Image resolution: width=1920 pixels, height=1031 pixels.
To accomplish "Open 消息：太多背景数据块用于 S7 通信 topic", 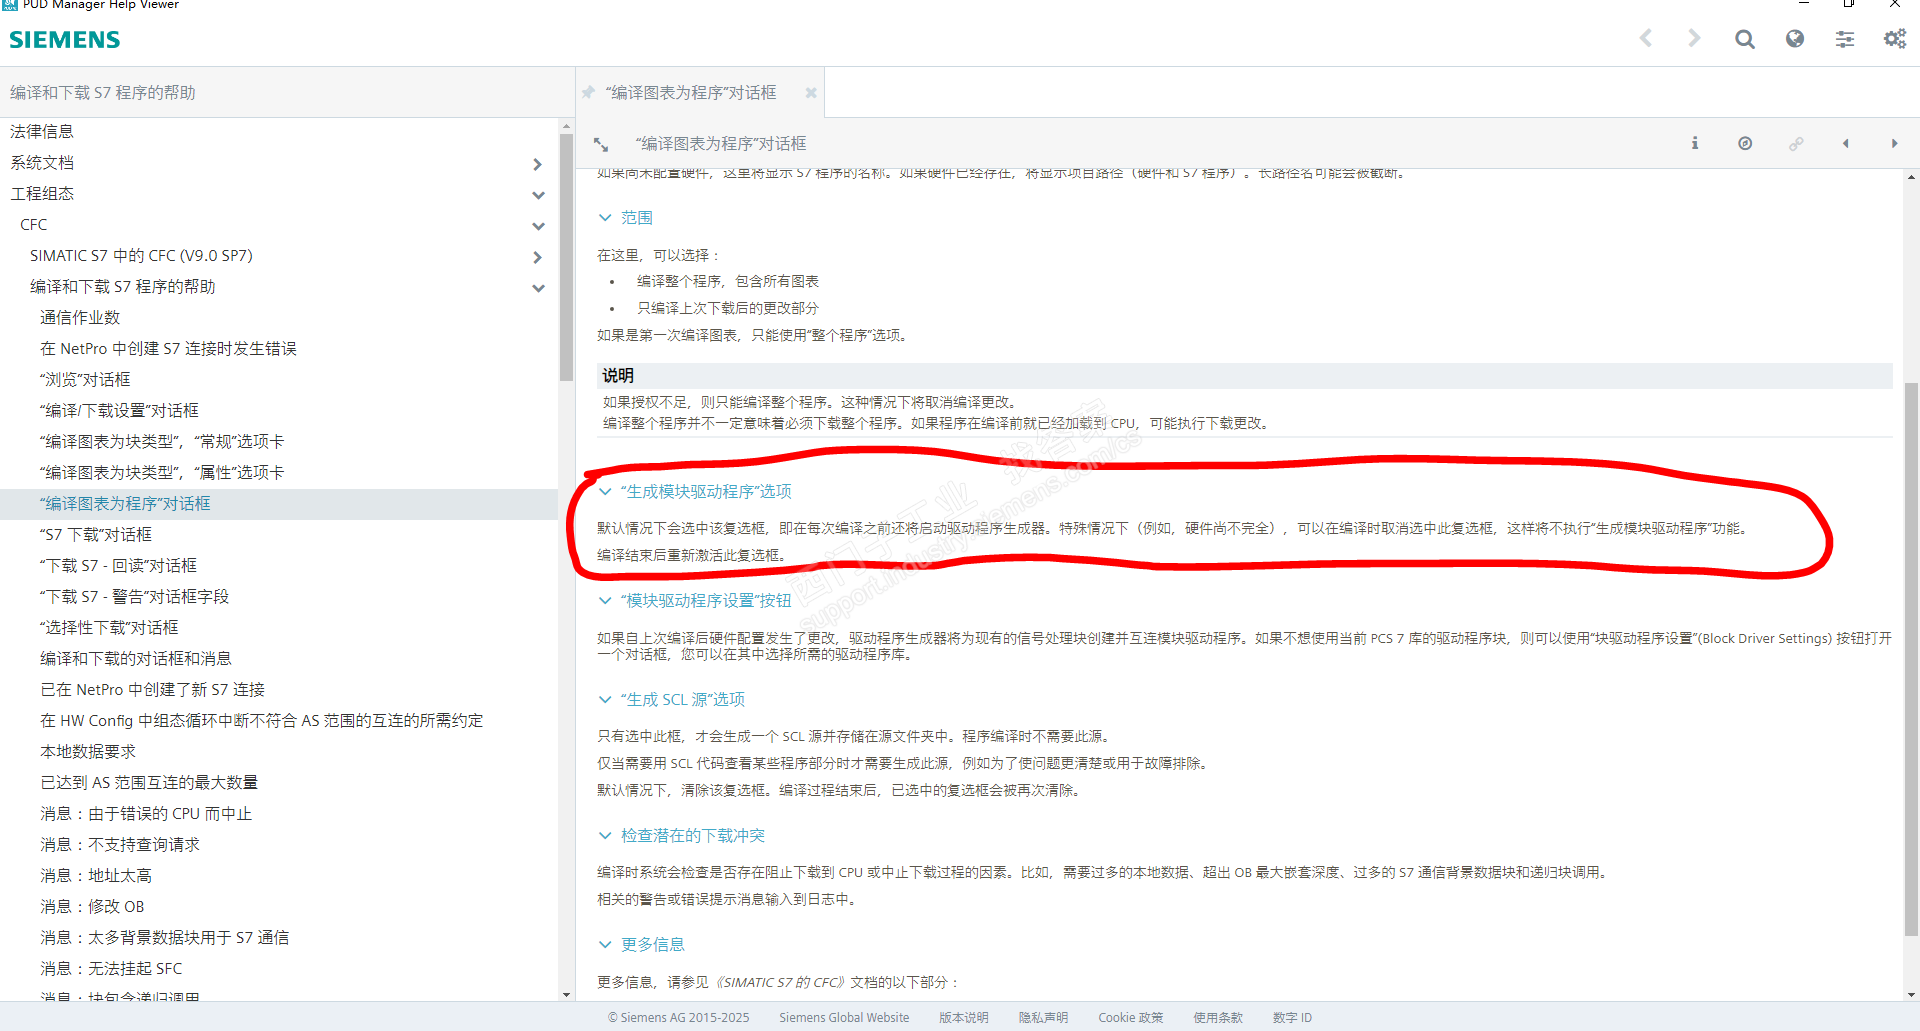I will point(165,937).
